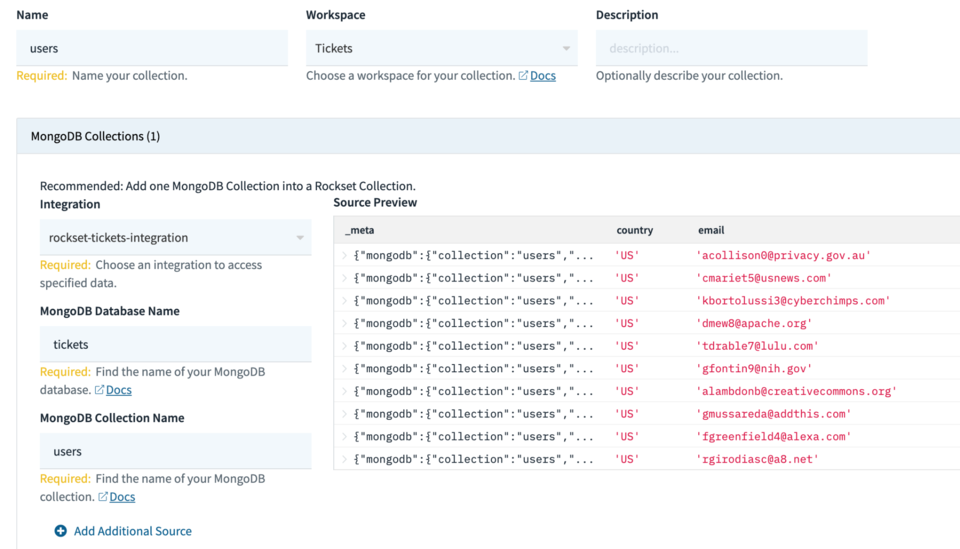Click email cell 'fgreenfield4@alexa.com'
960x549 pixels.
pyautogui.click(x=774, y=436)
